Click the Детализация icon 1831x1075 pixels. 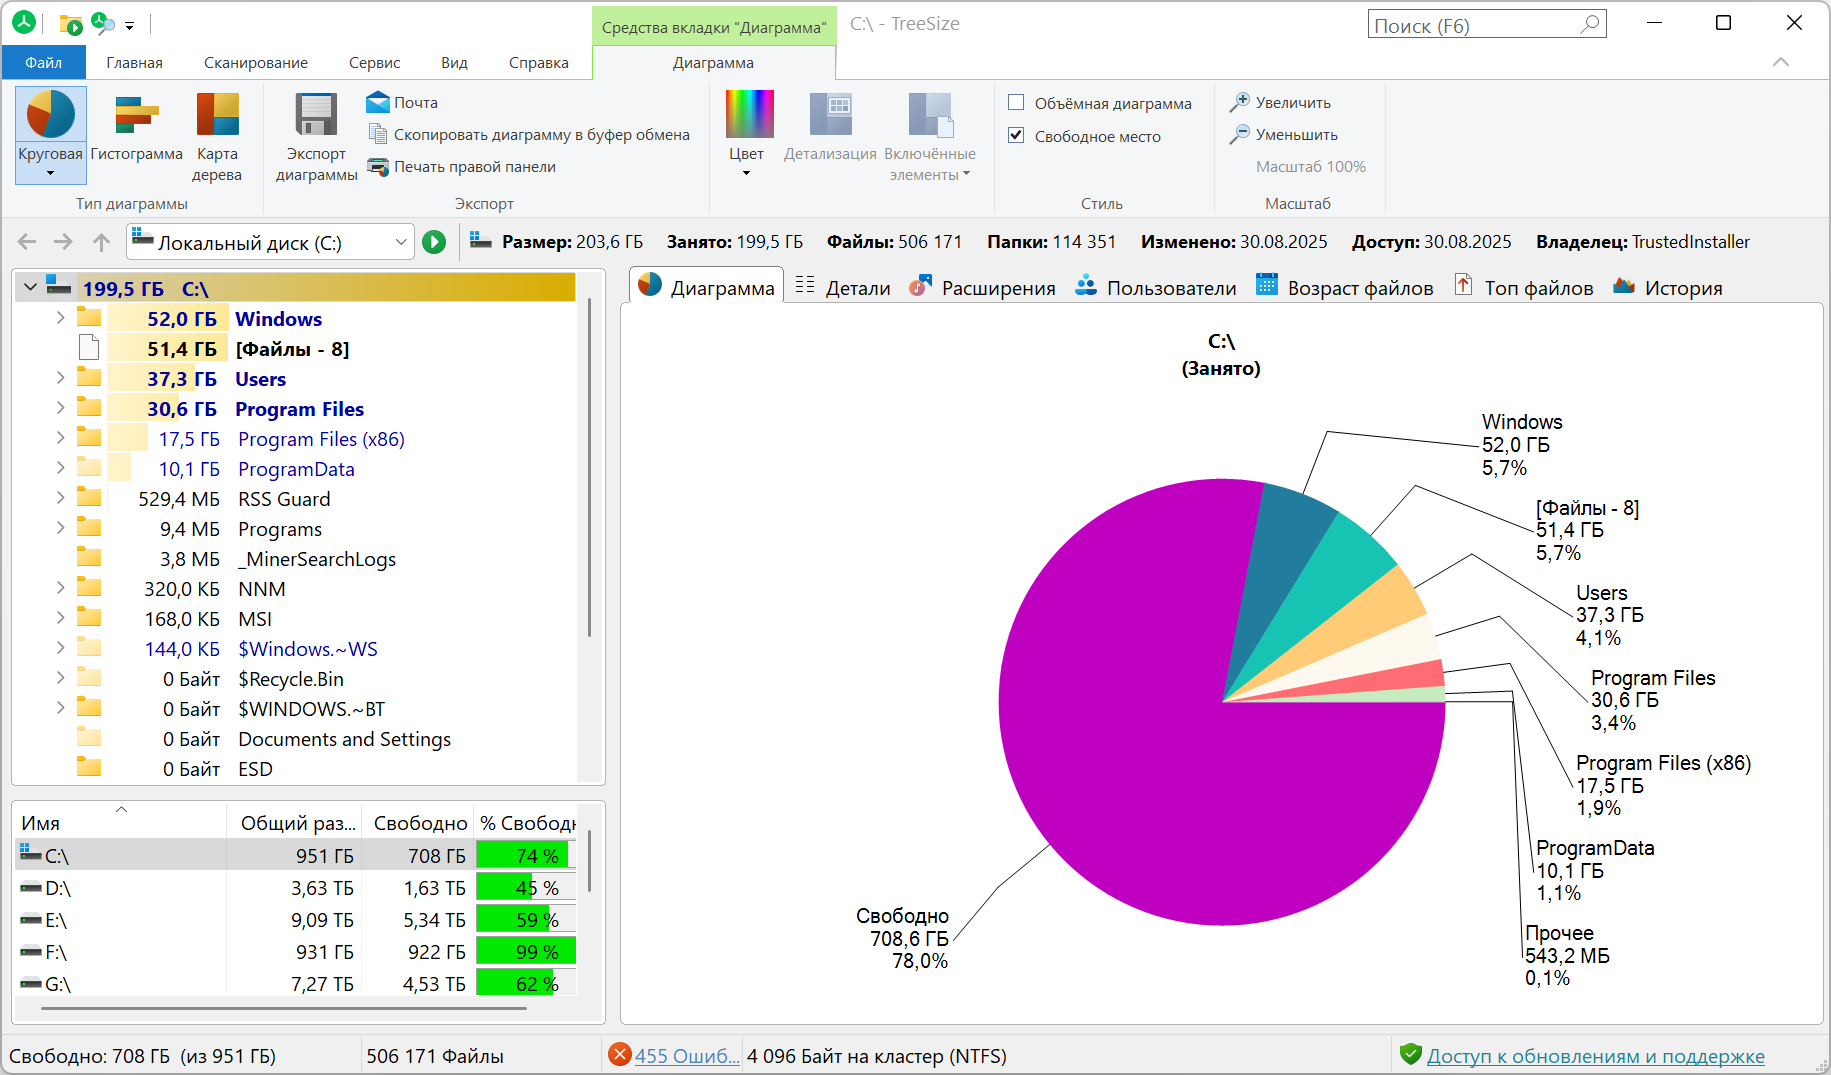(830, 115)
